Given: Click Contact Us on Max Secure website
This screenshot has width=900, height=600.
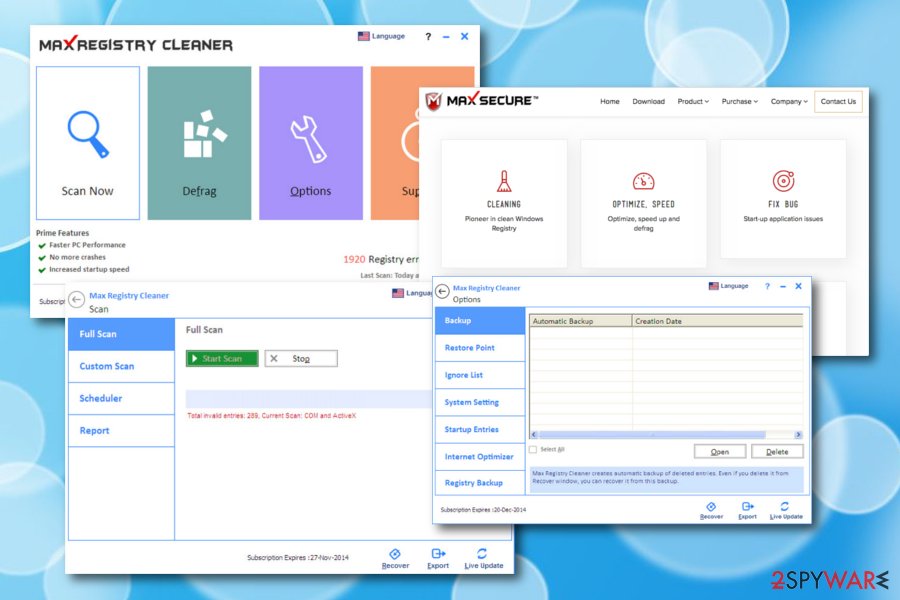Looking at the screenshot, I should pos(838,102).
